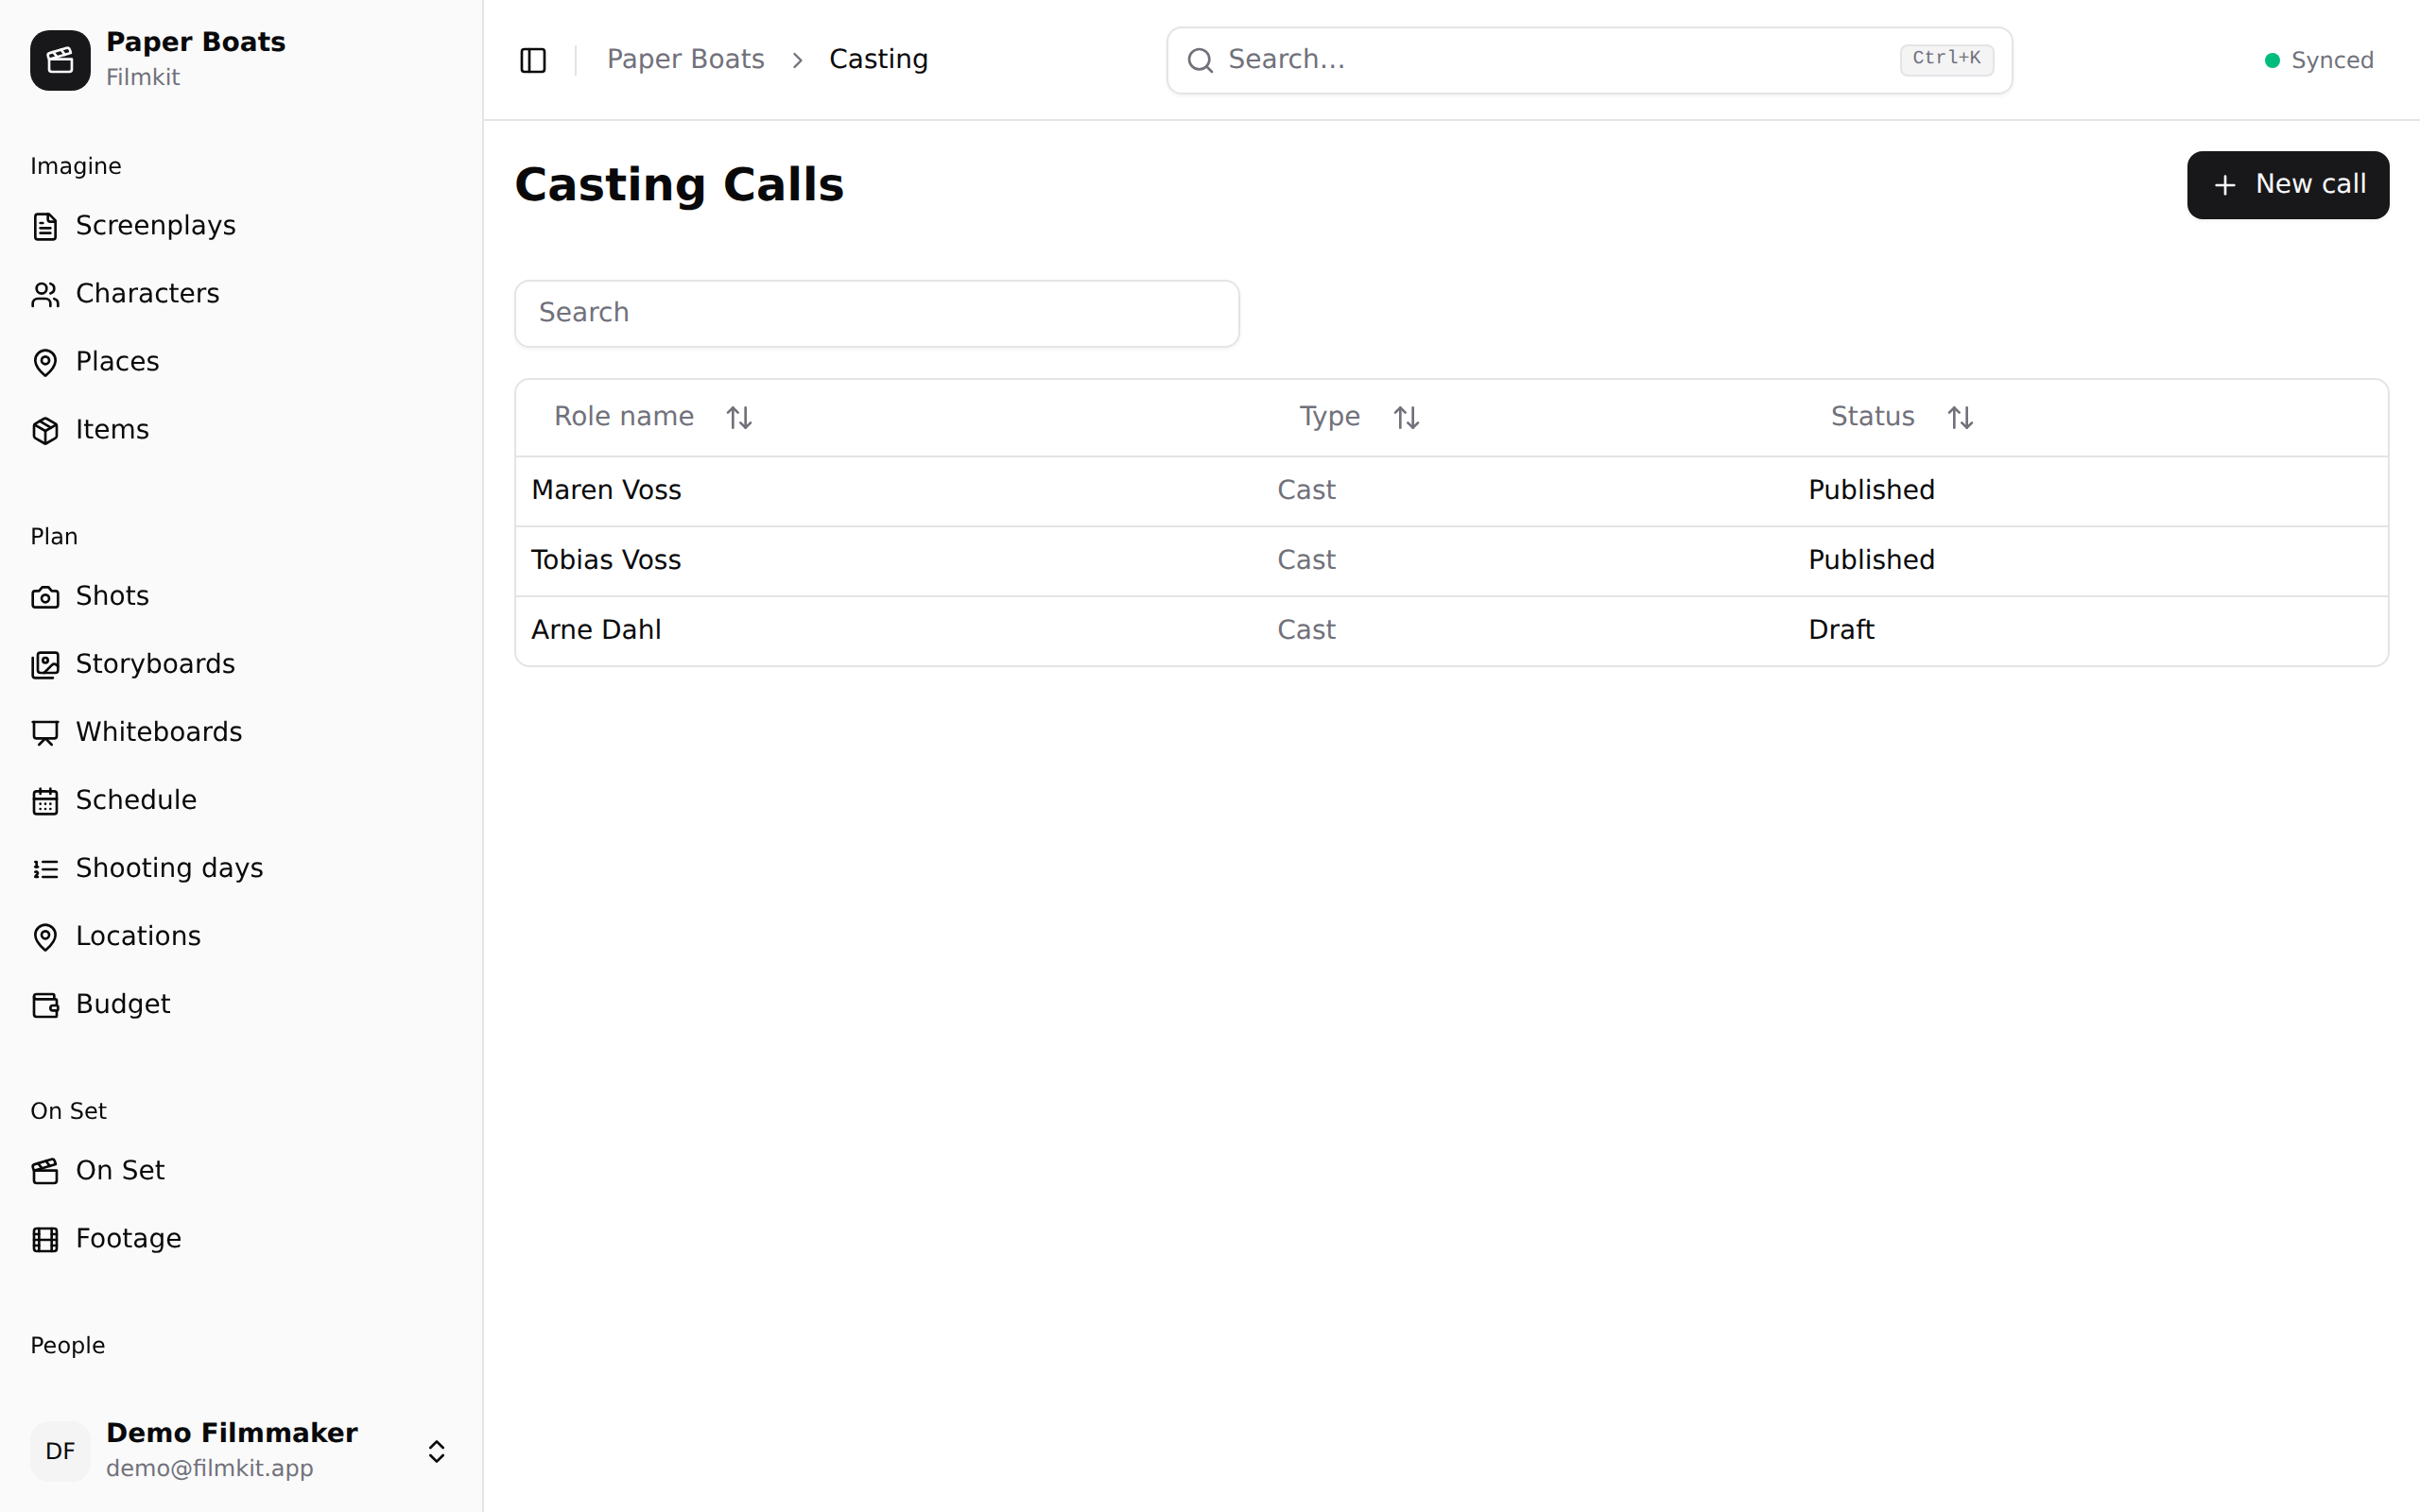The image size is (2420, 1512).
Task: Open Screenplays in the sidebar
Action: click(240, 226)
